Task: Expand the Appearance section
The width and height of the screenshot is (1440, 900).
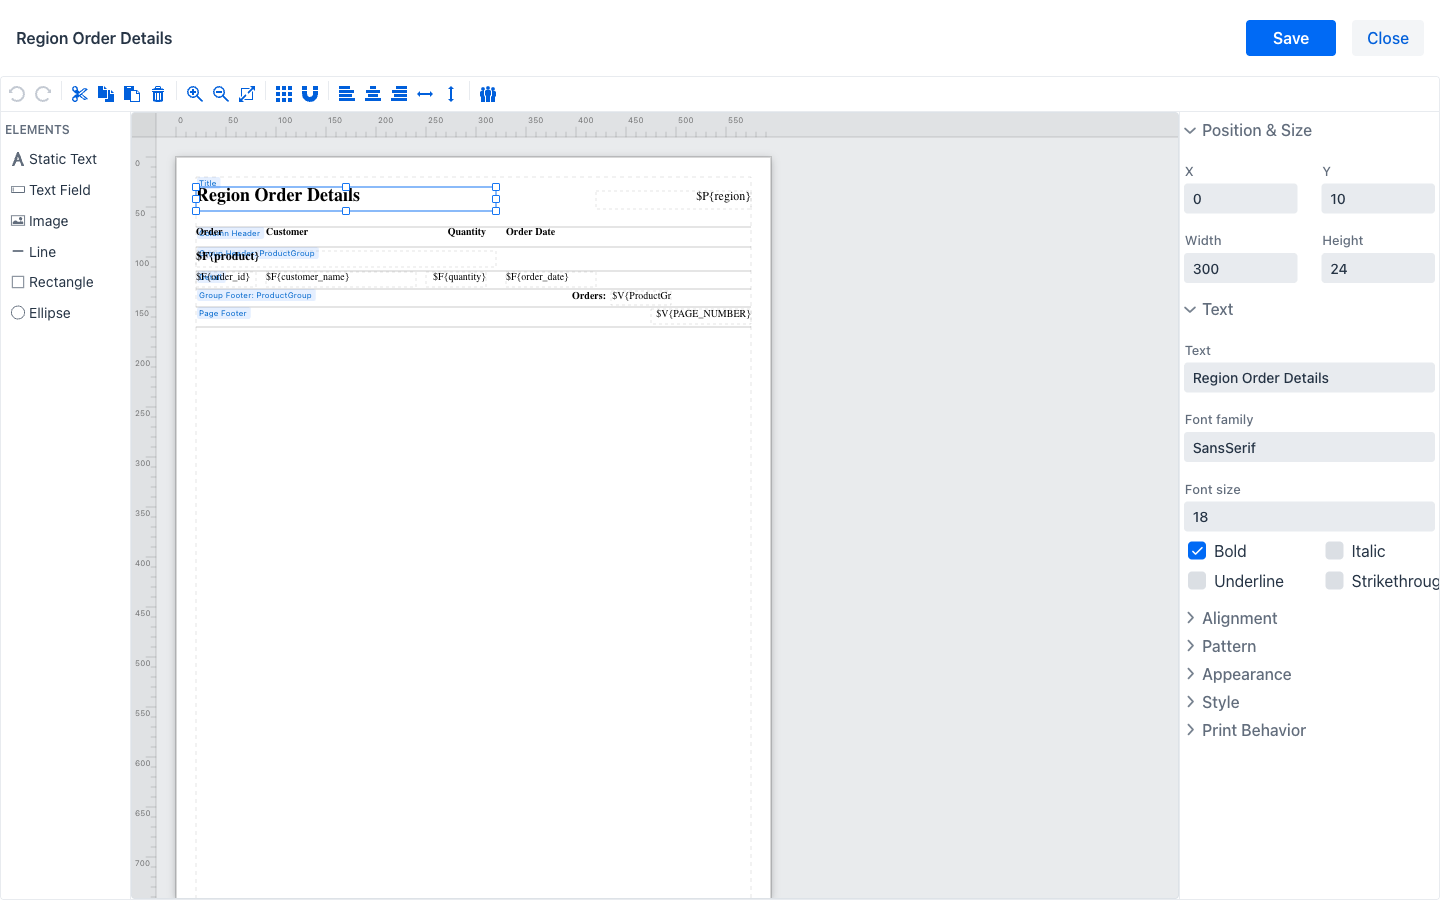Action: 1238,674
